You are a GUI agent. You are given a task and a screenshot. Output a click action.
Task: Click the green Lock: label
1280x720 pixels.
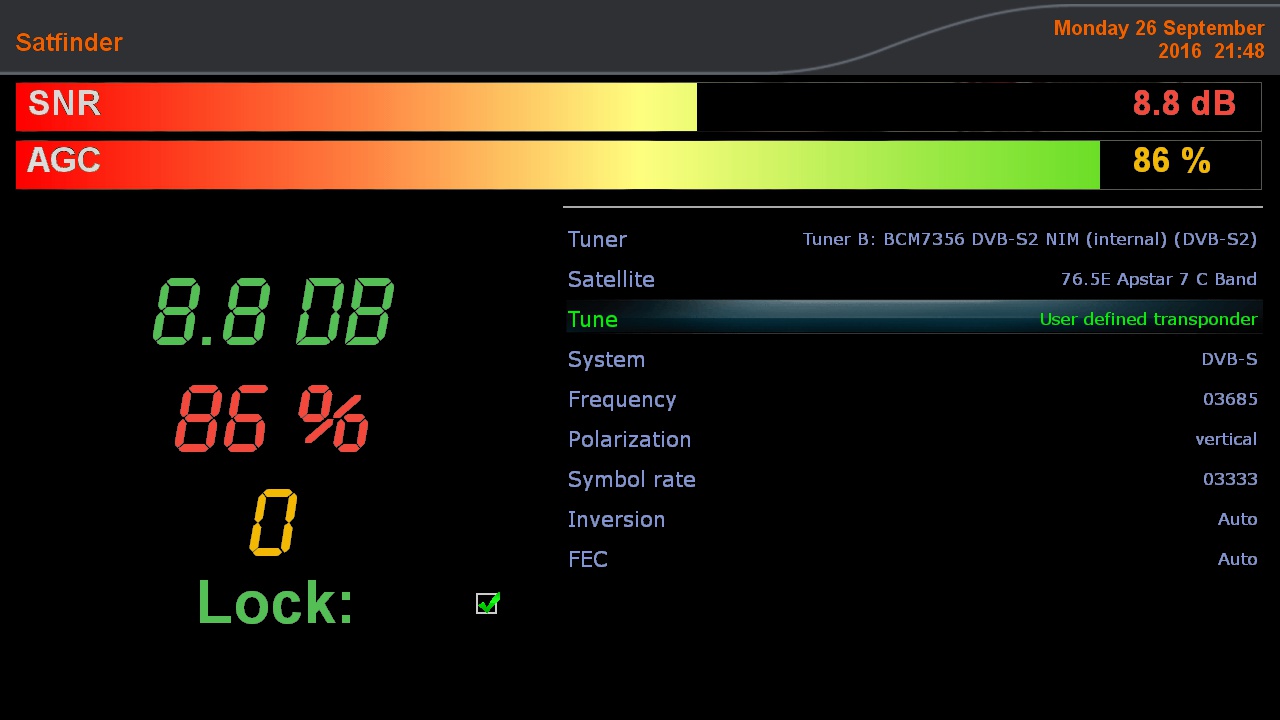click(275, 603)
